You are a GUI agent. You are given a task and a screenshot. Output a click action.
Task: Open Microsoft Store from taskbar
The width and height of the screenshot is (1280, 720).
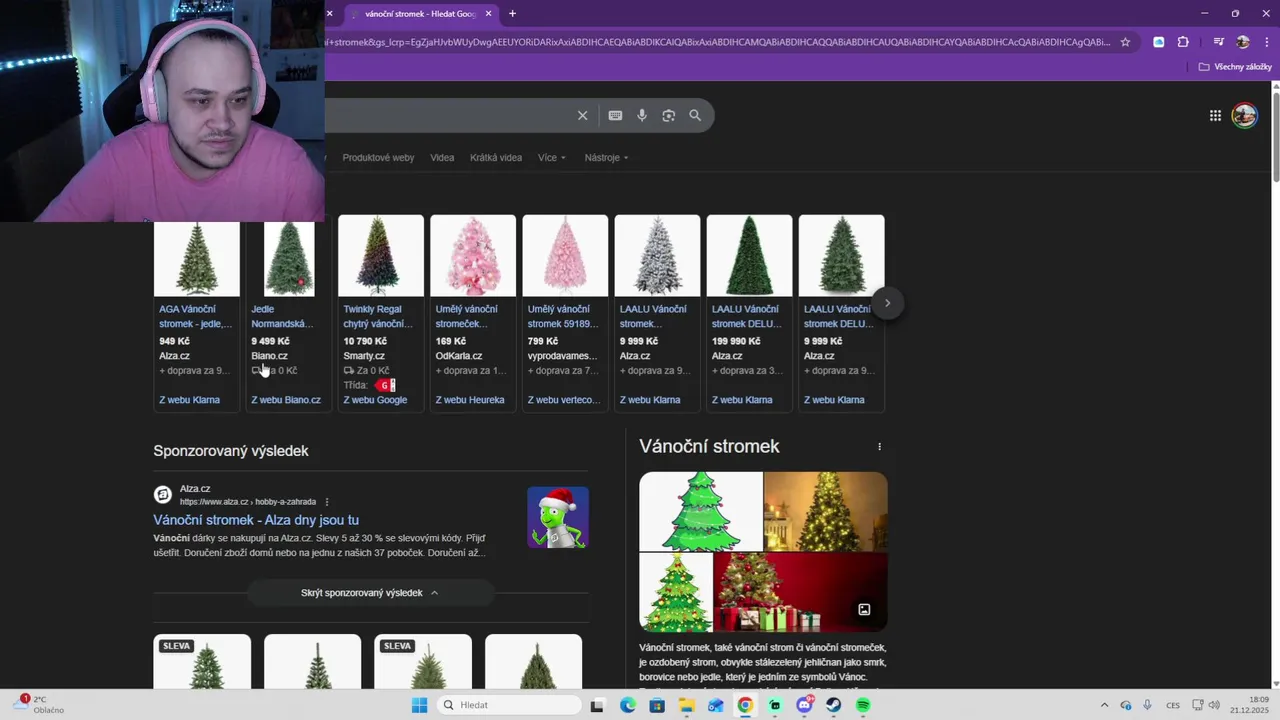point(657,705)
